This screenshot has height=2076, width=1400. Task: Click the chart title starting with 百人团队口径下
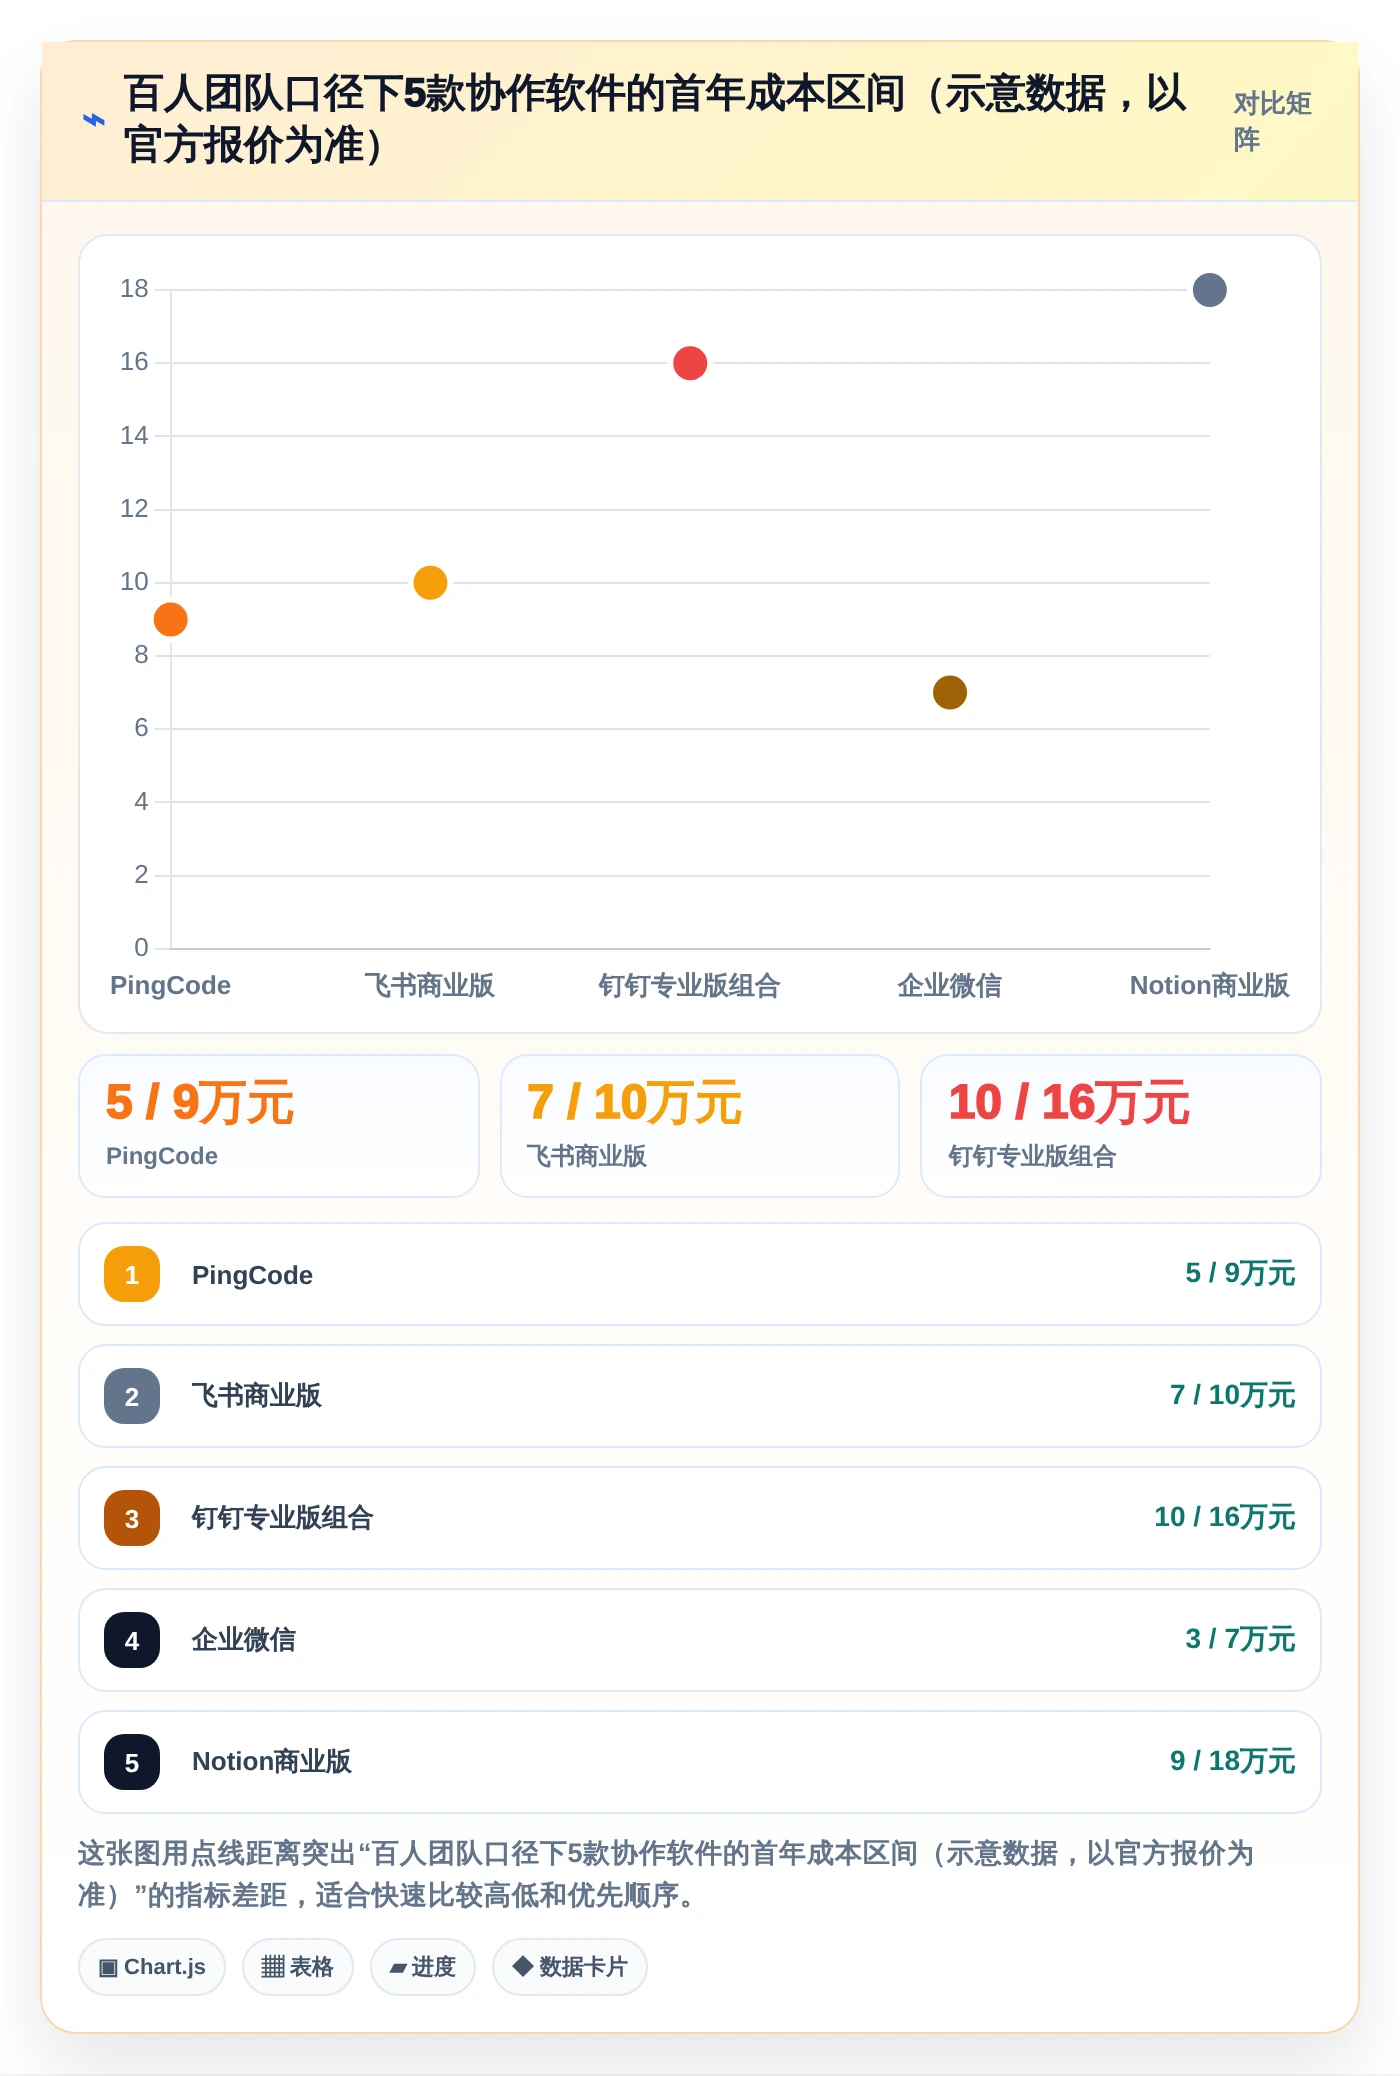coord(655,119)
